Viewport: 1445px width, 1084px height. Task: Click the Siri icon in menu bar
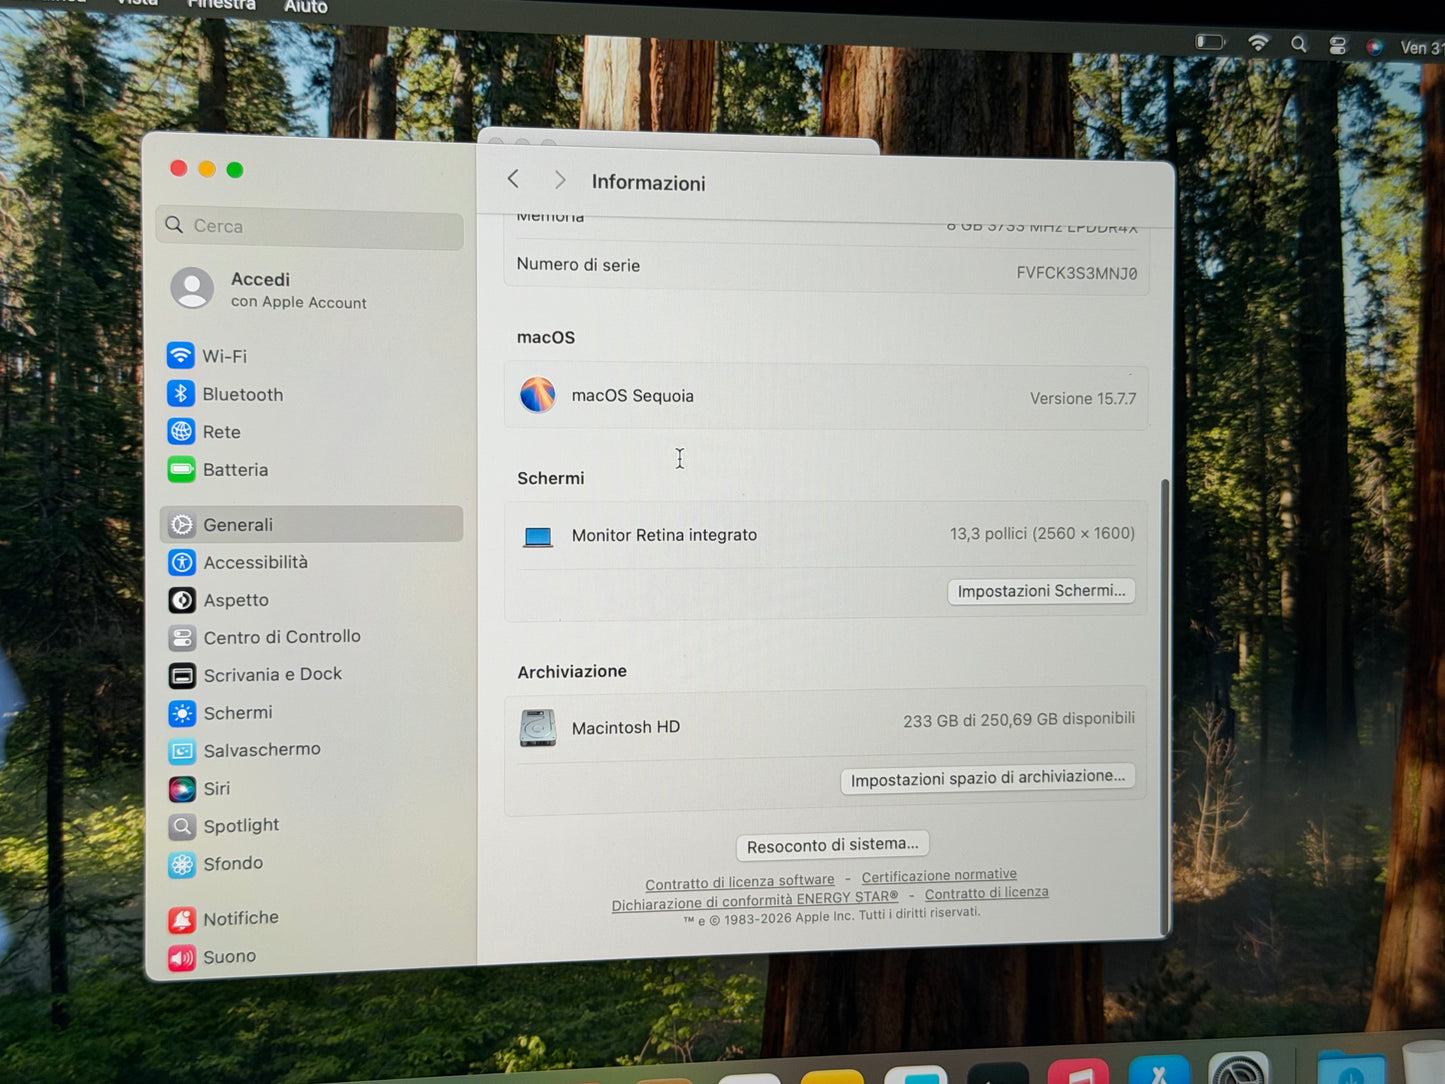[1375, 46]
